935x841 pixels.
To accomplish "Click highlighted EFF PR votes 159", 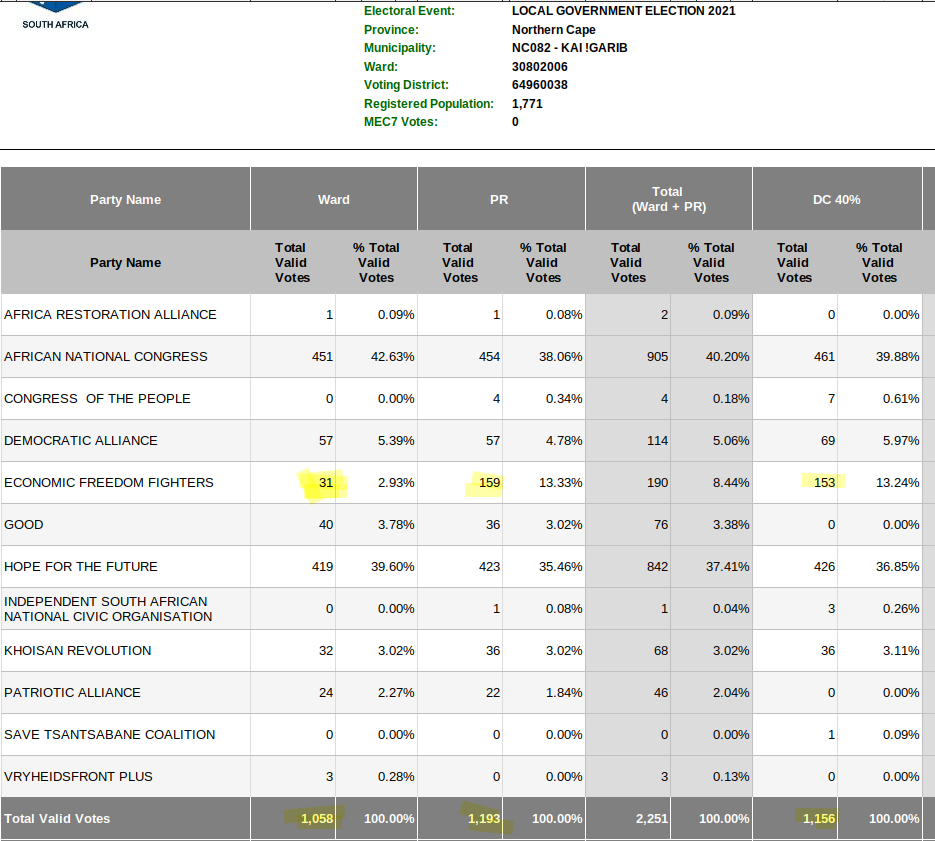I will tap(490, 482).
